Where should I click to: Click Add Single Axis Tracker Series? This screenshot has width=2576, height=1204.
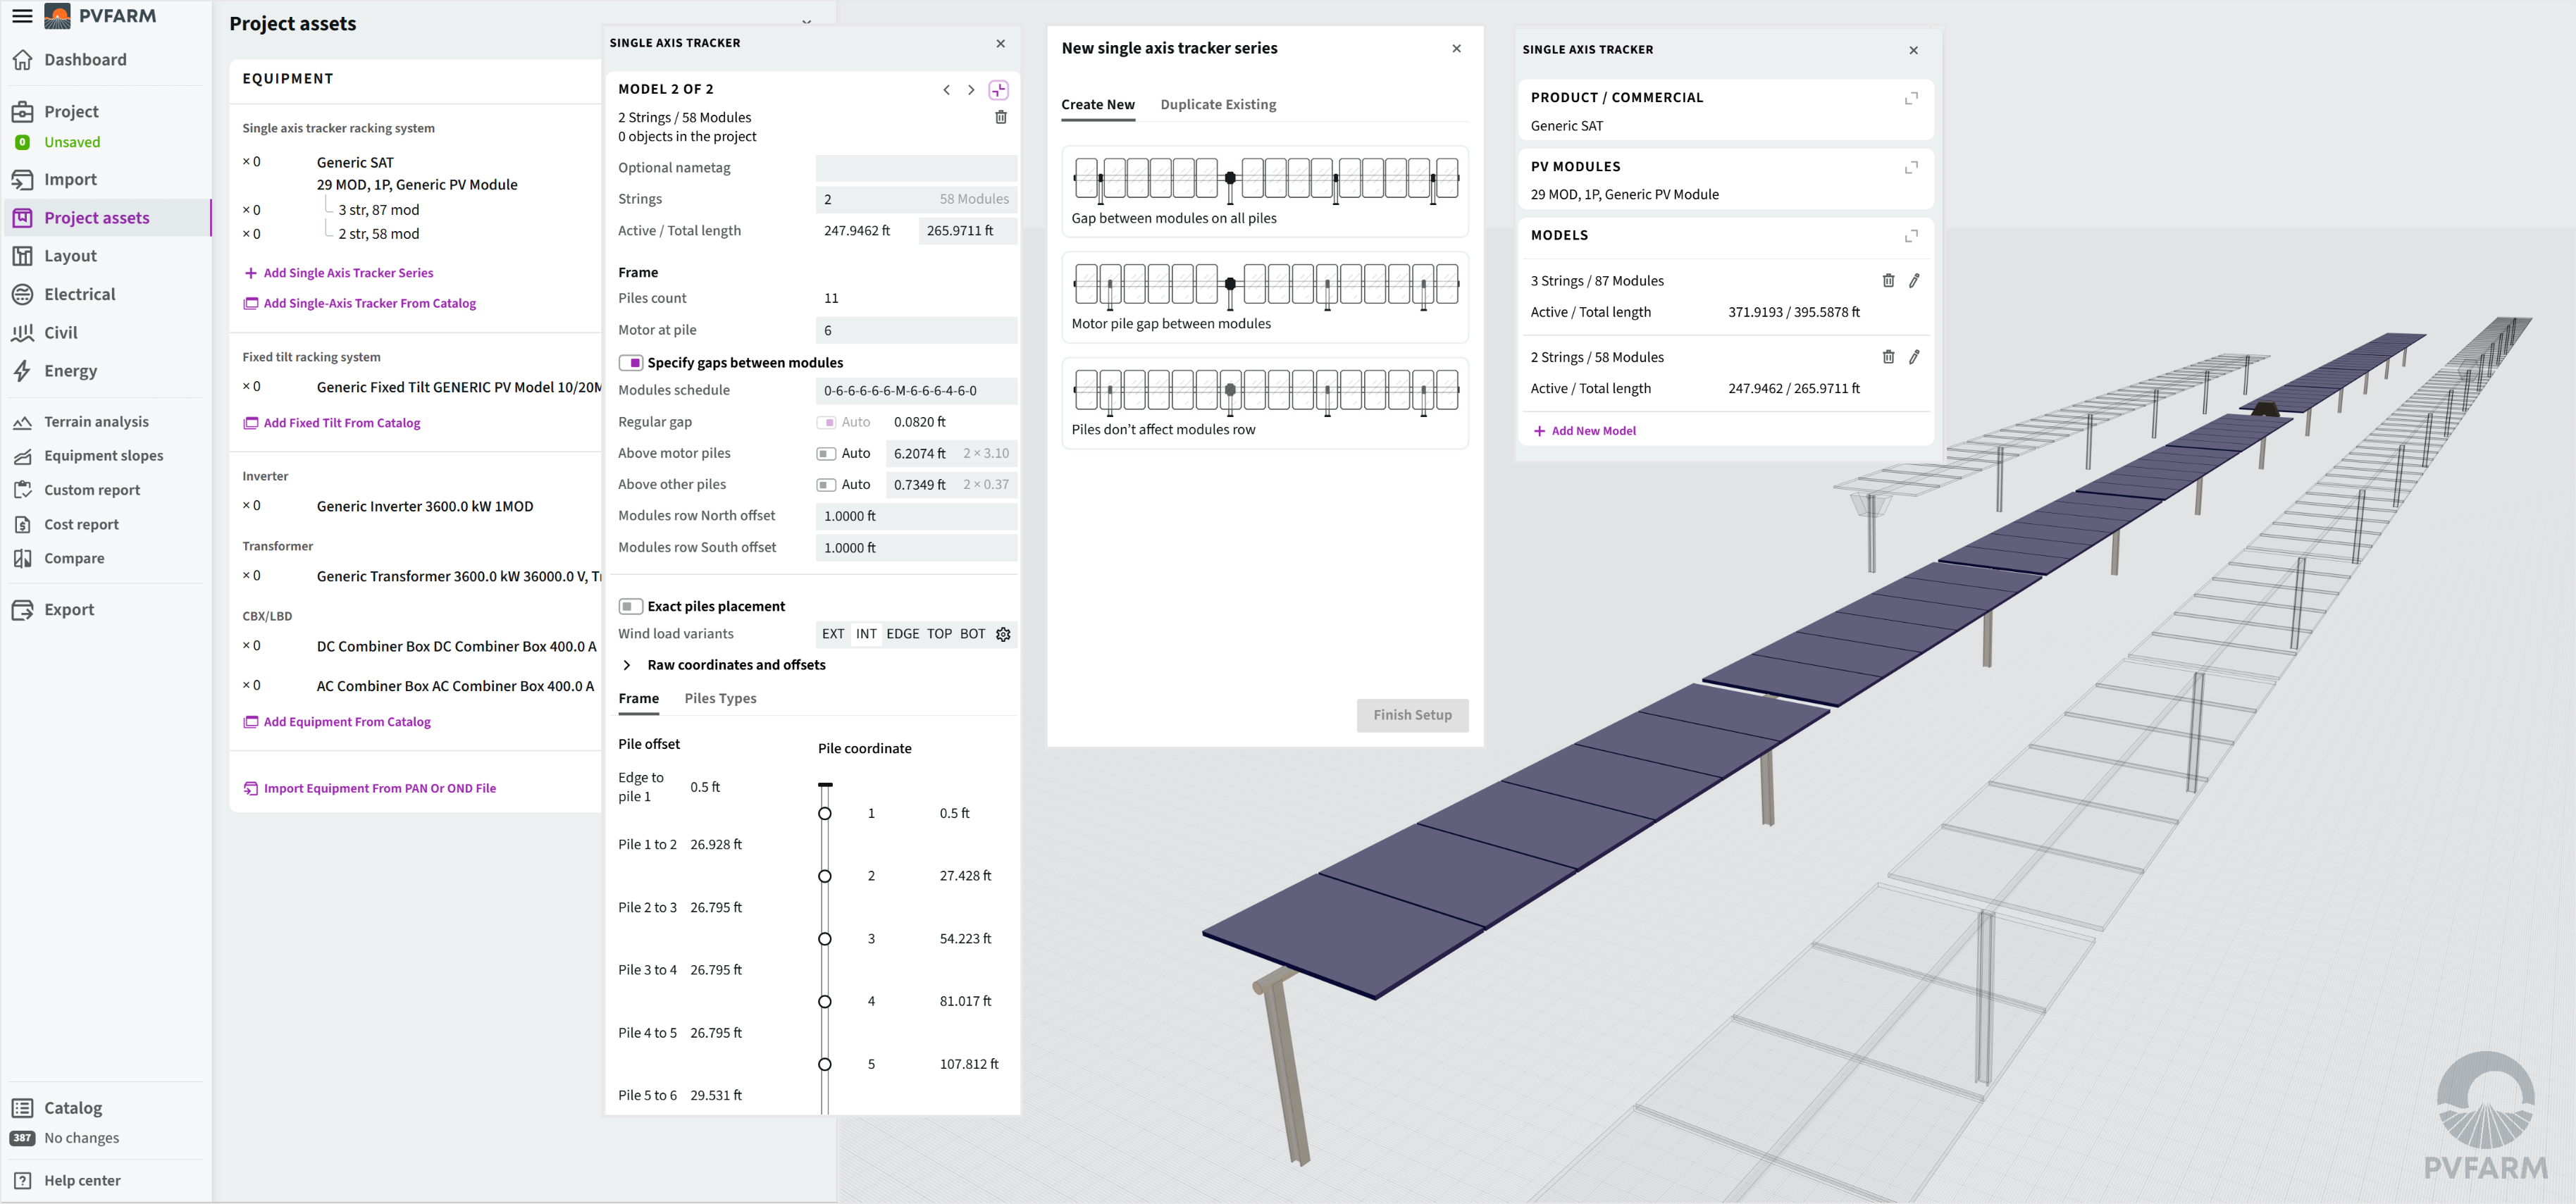click(338, 273)
